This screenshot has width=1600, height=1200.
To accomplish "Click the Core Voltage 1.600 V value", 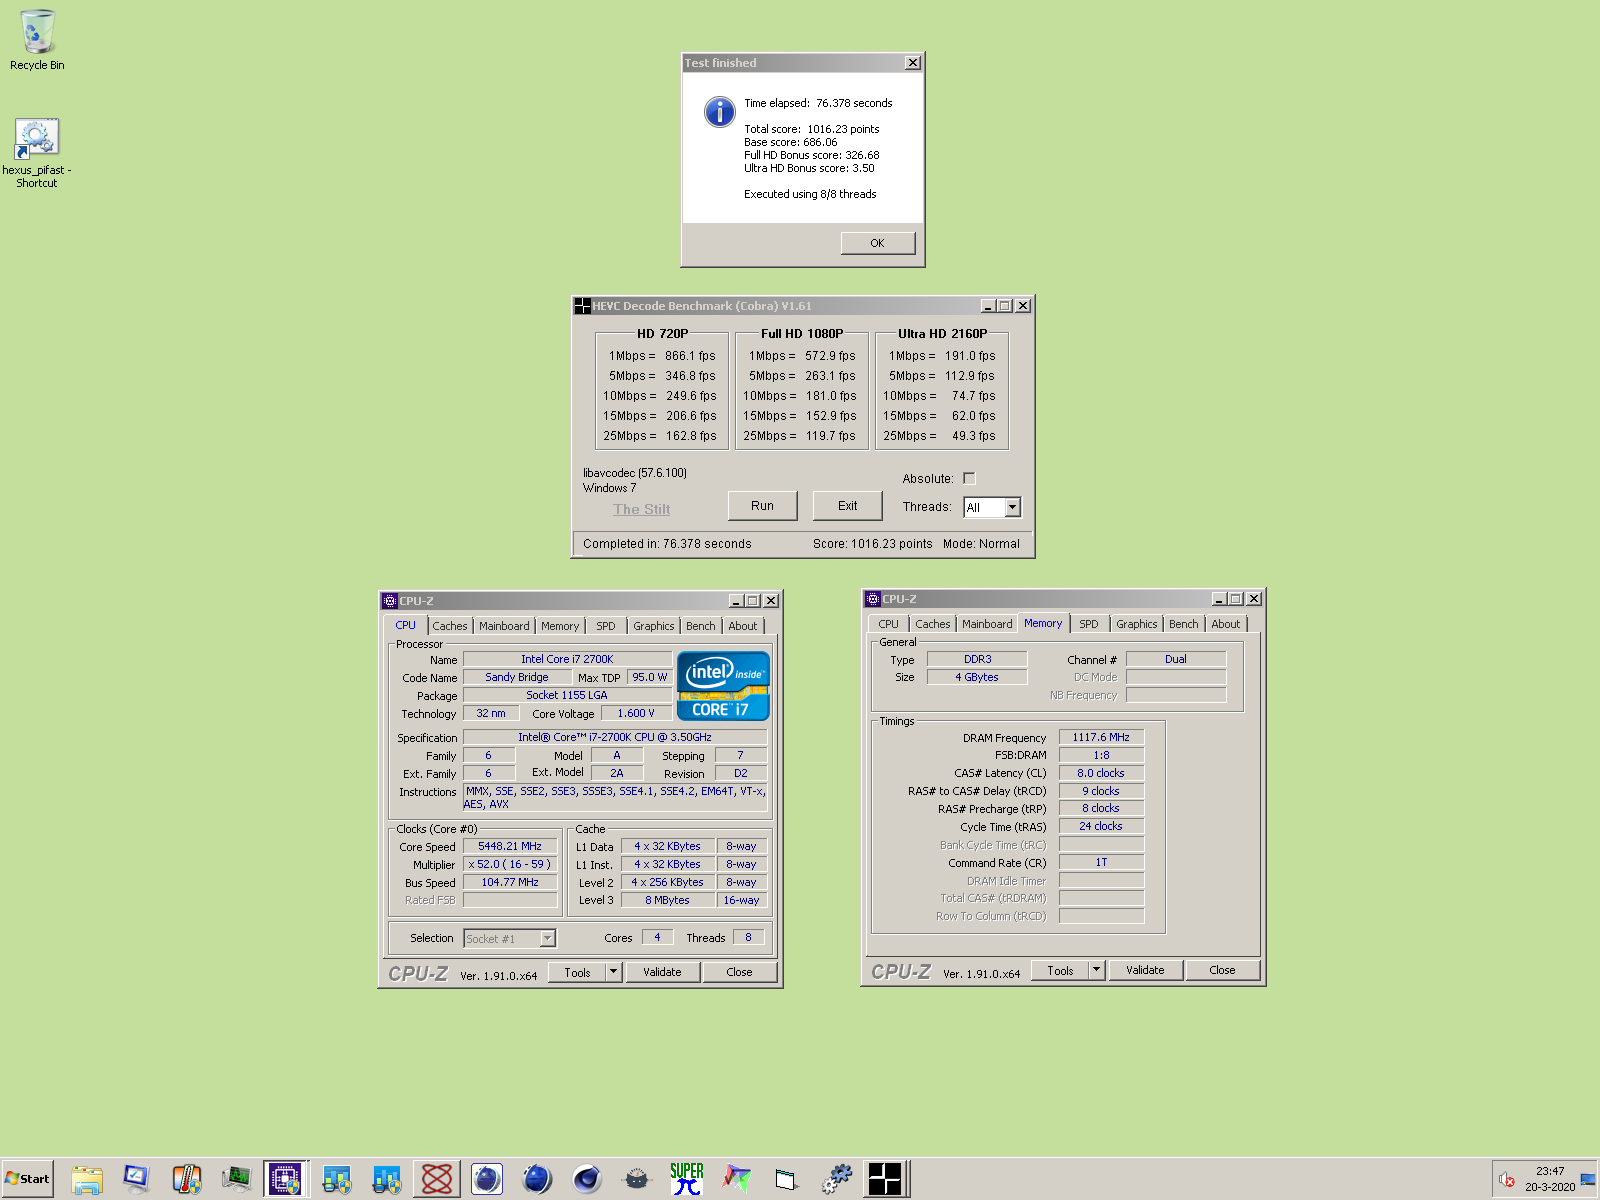I will [x=636, y=713].
